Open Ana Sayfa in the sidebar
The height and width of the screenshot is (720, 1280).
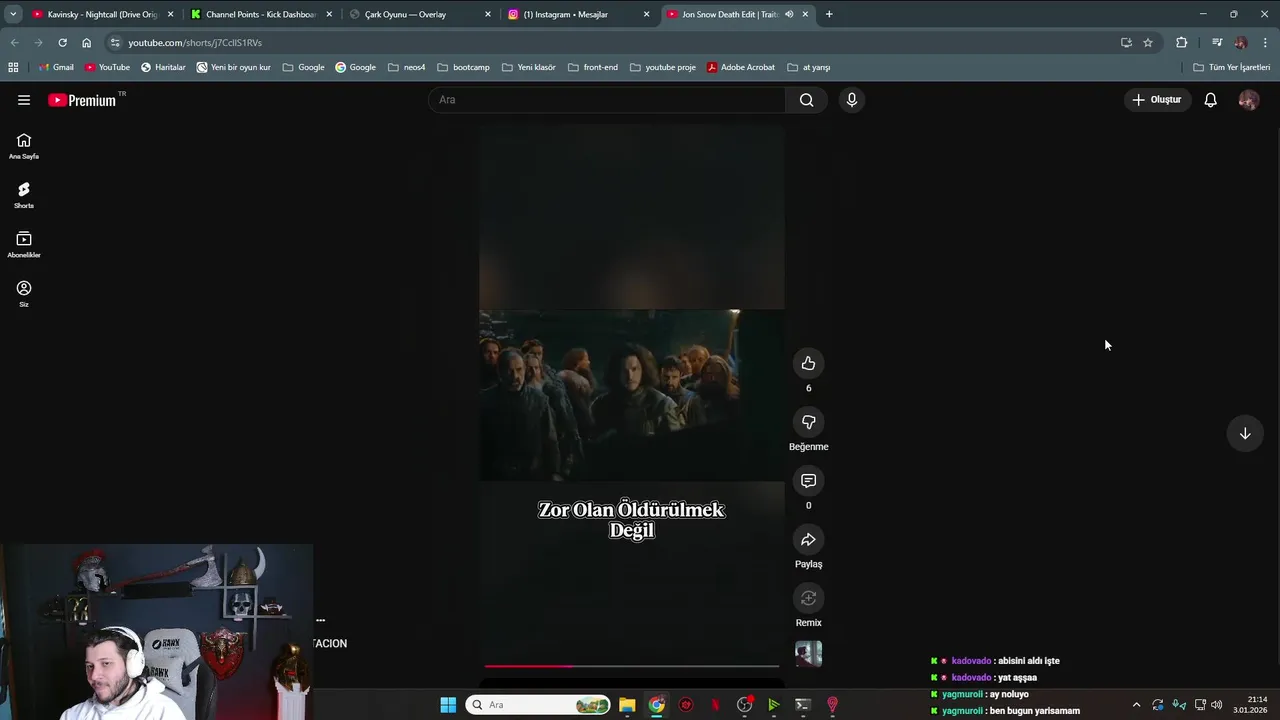24,146
